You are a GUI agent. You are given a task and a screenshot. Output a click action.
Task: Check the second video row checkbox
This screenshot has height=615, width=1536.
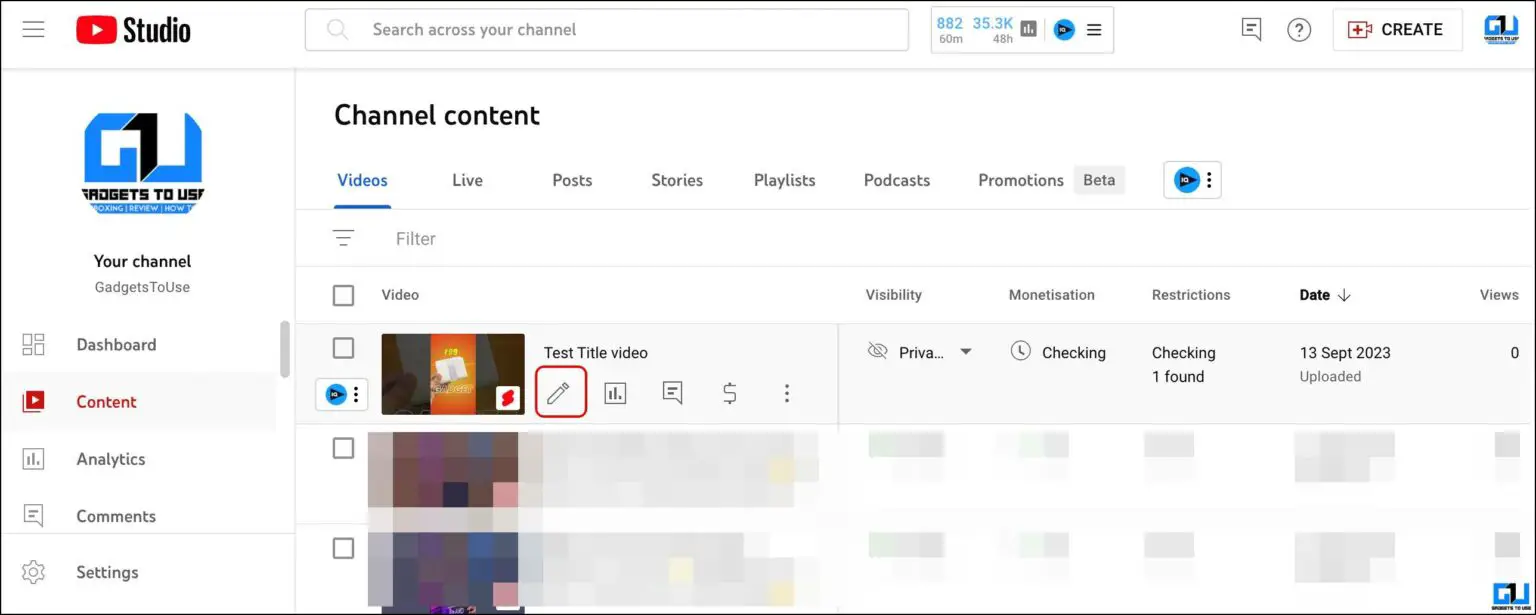tap(343, 448)
